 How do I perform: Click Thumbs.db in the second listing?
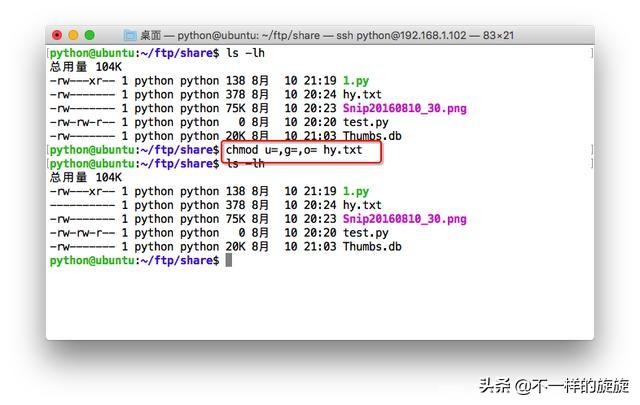pos(372,247)
